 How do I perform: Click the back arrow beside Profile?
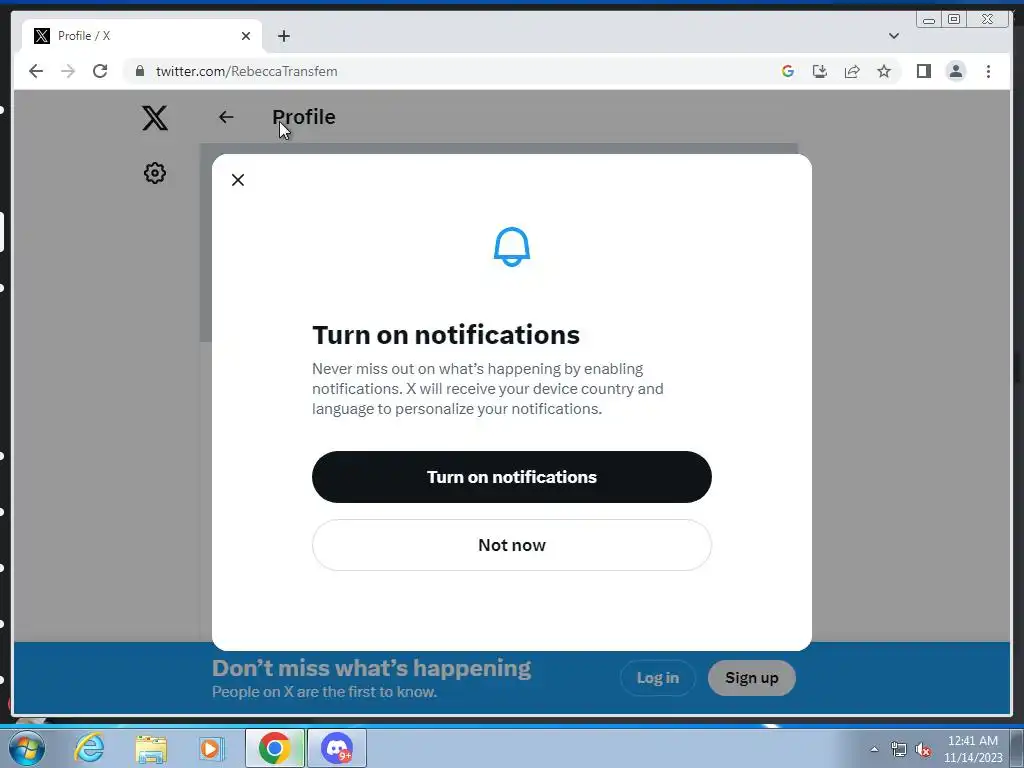coord(226,117)
